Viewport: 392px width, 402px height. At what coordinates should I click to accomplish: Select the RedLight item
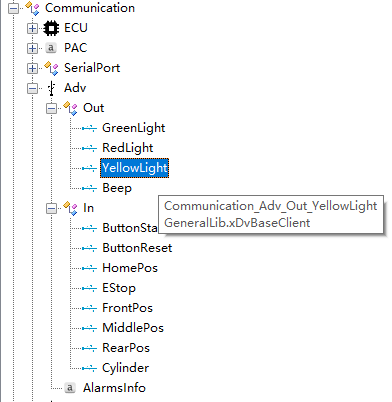[127, 148]
